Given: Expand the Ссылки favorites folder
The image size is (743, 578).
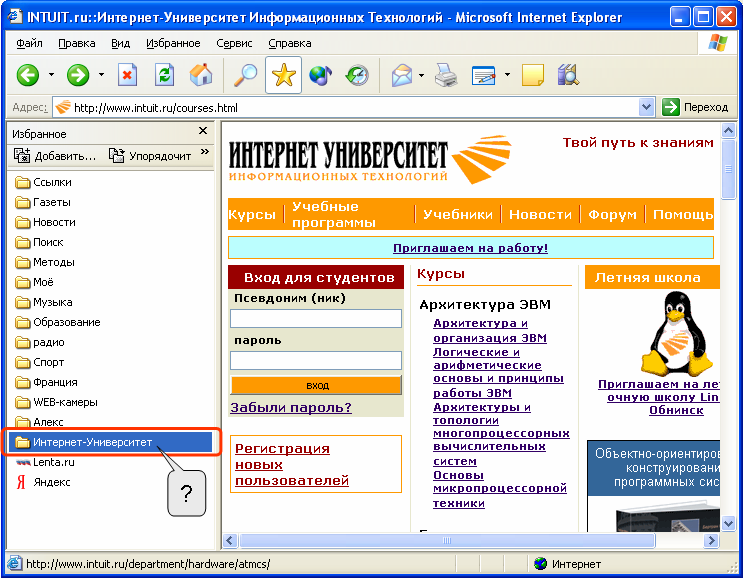Looking at the screenshot, I should (44, 182).
